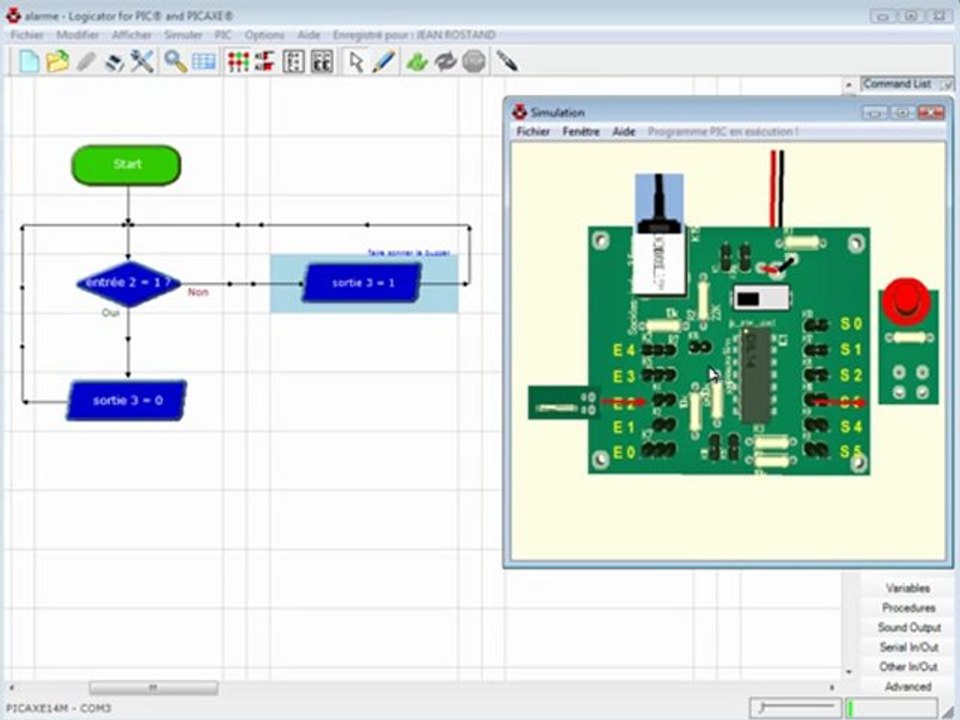Open the Variables command group
This screenshot has height=720, width=960.
pos(907,588)
